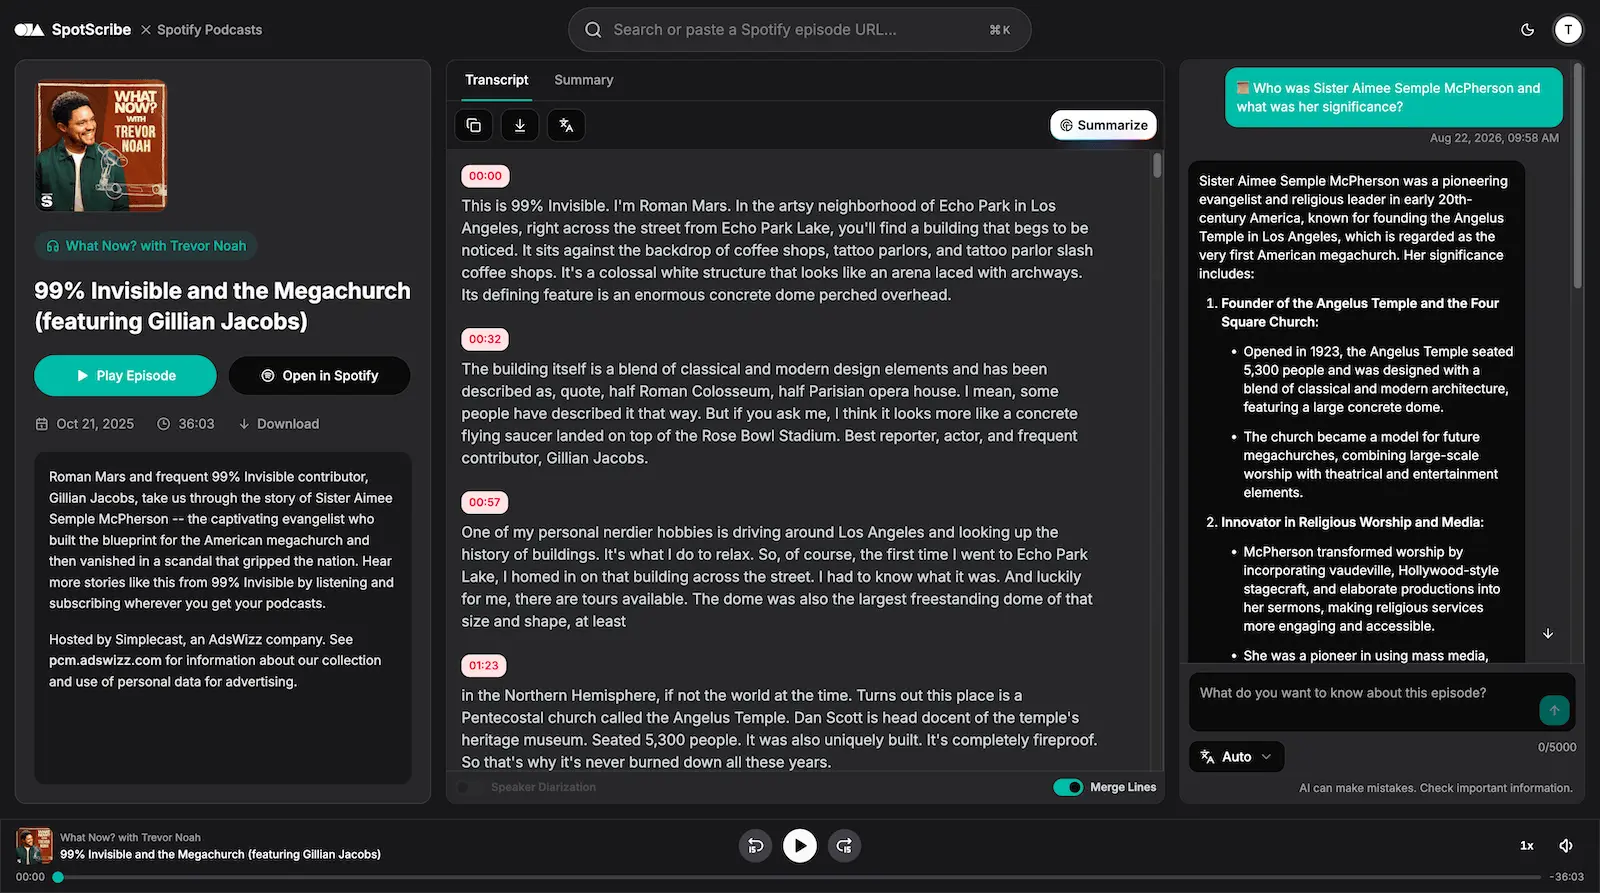Click the Summarize button

tap(1103, 125)
